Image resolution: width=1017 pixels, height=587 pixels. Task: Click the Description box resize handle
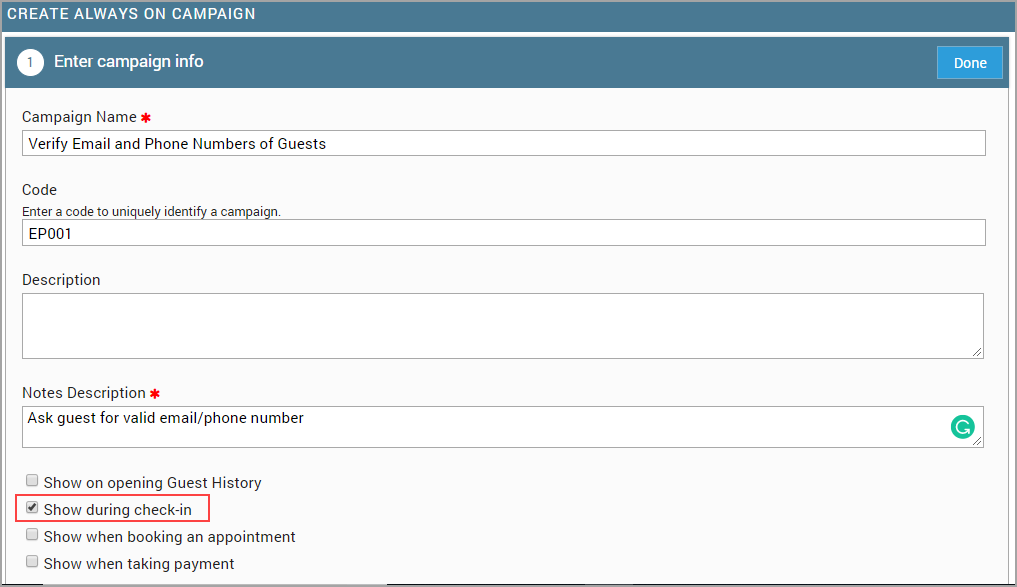click(977, 352)
